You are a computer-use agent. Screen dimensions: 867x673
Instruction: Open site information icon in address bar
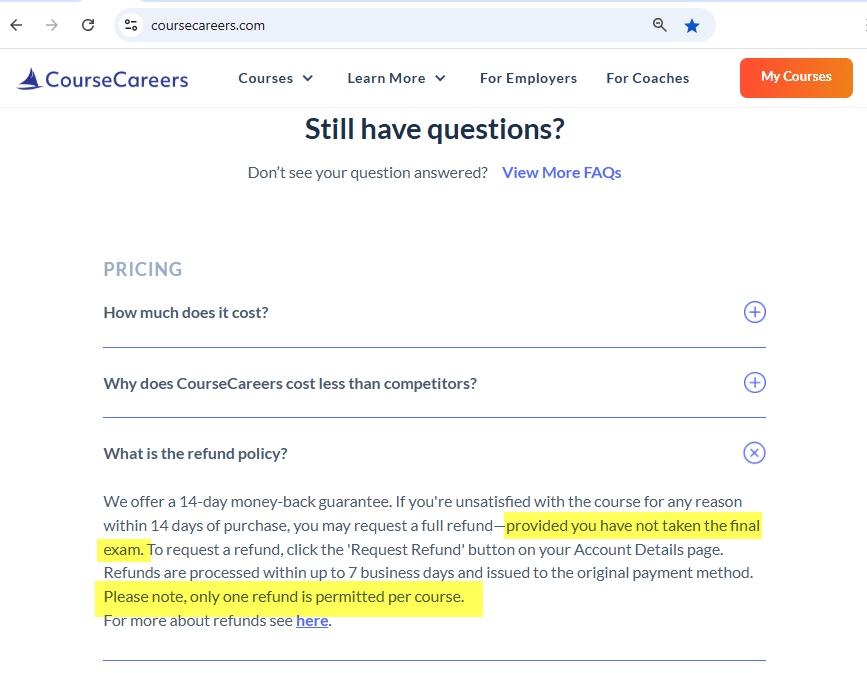(x=131, y=25)
